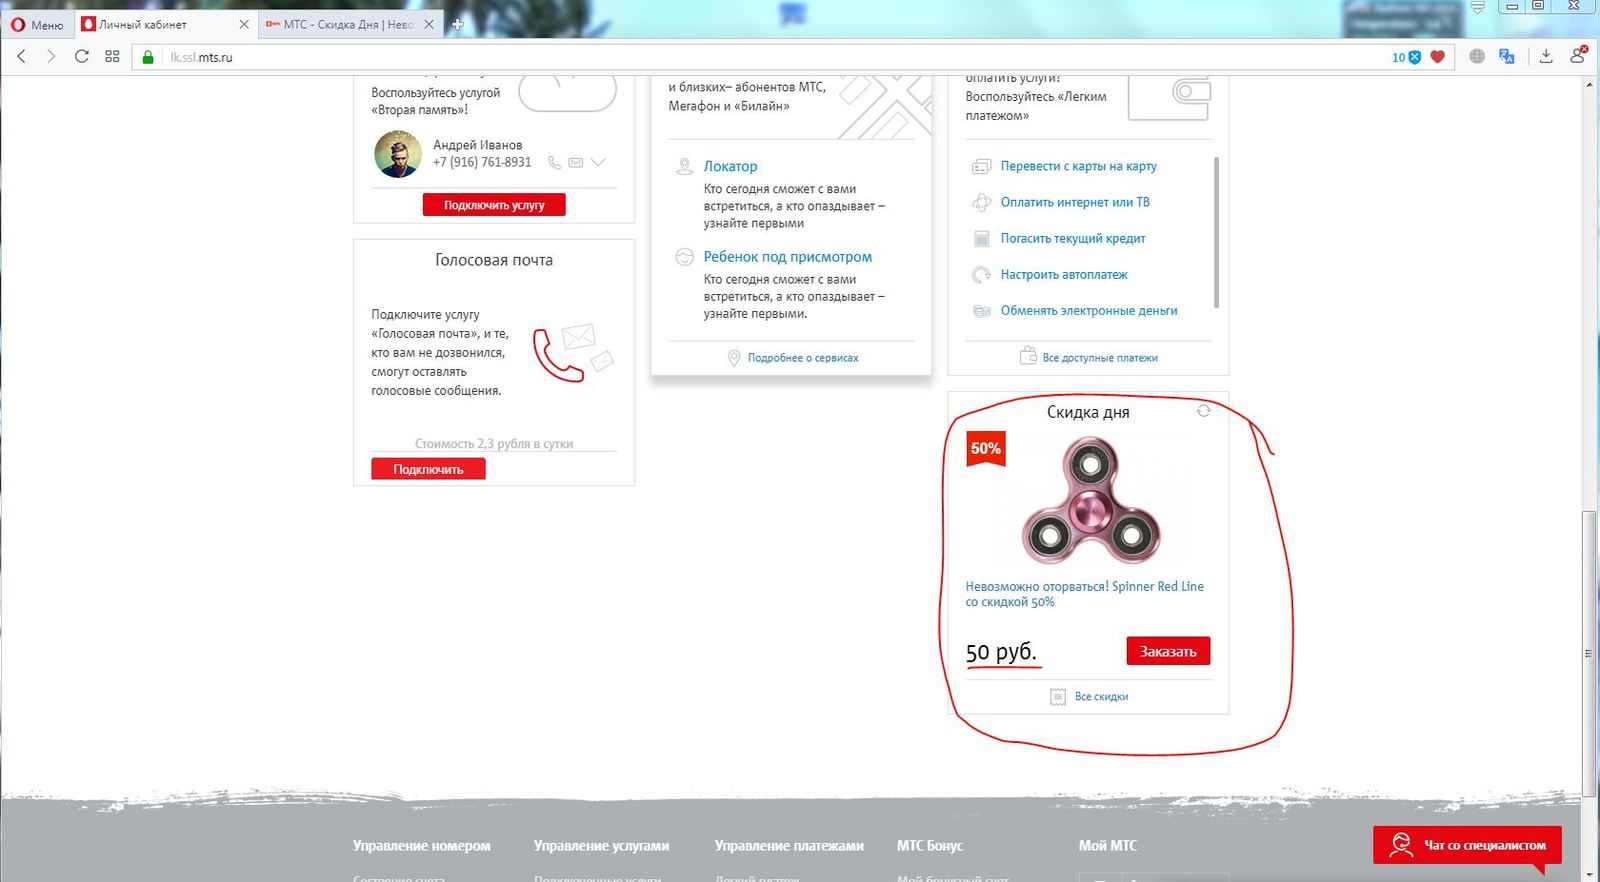Screen dimensions: 1600x882
Task: Open footer Управление платежами section
Action: (789, 846)
